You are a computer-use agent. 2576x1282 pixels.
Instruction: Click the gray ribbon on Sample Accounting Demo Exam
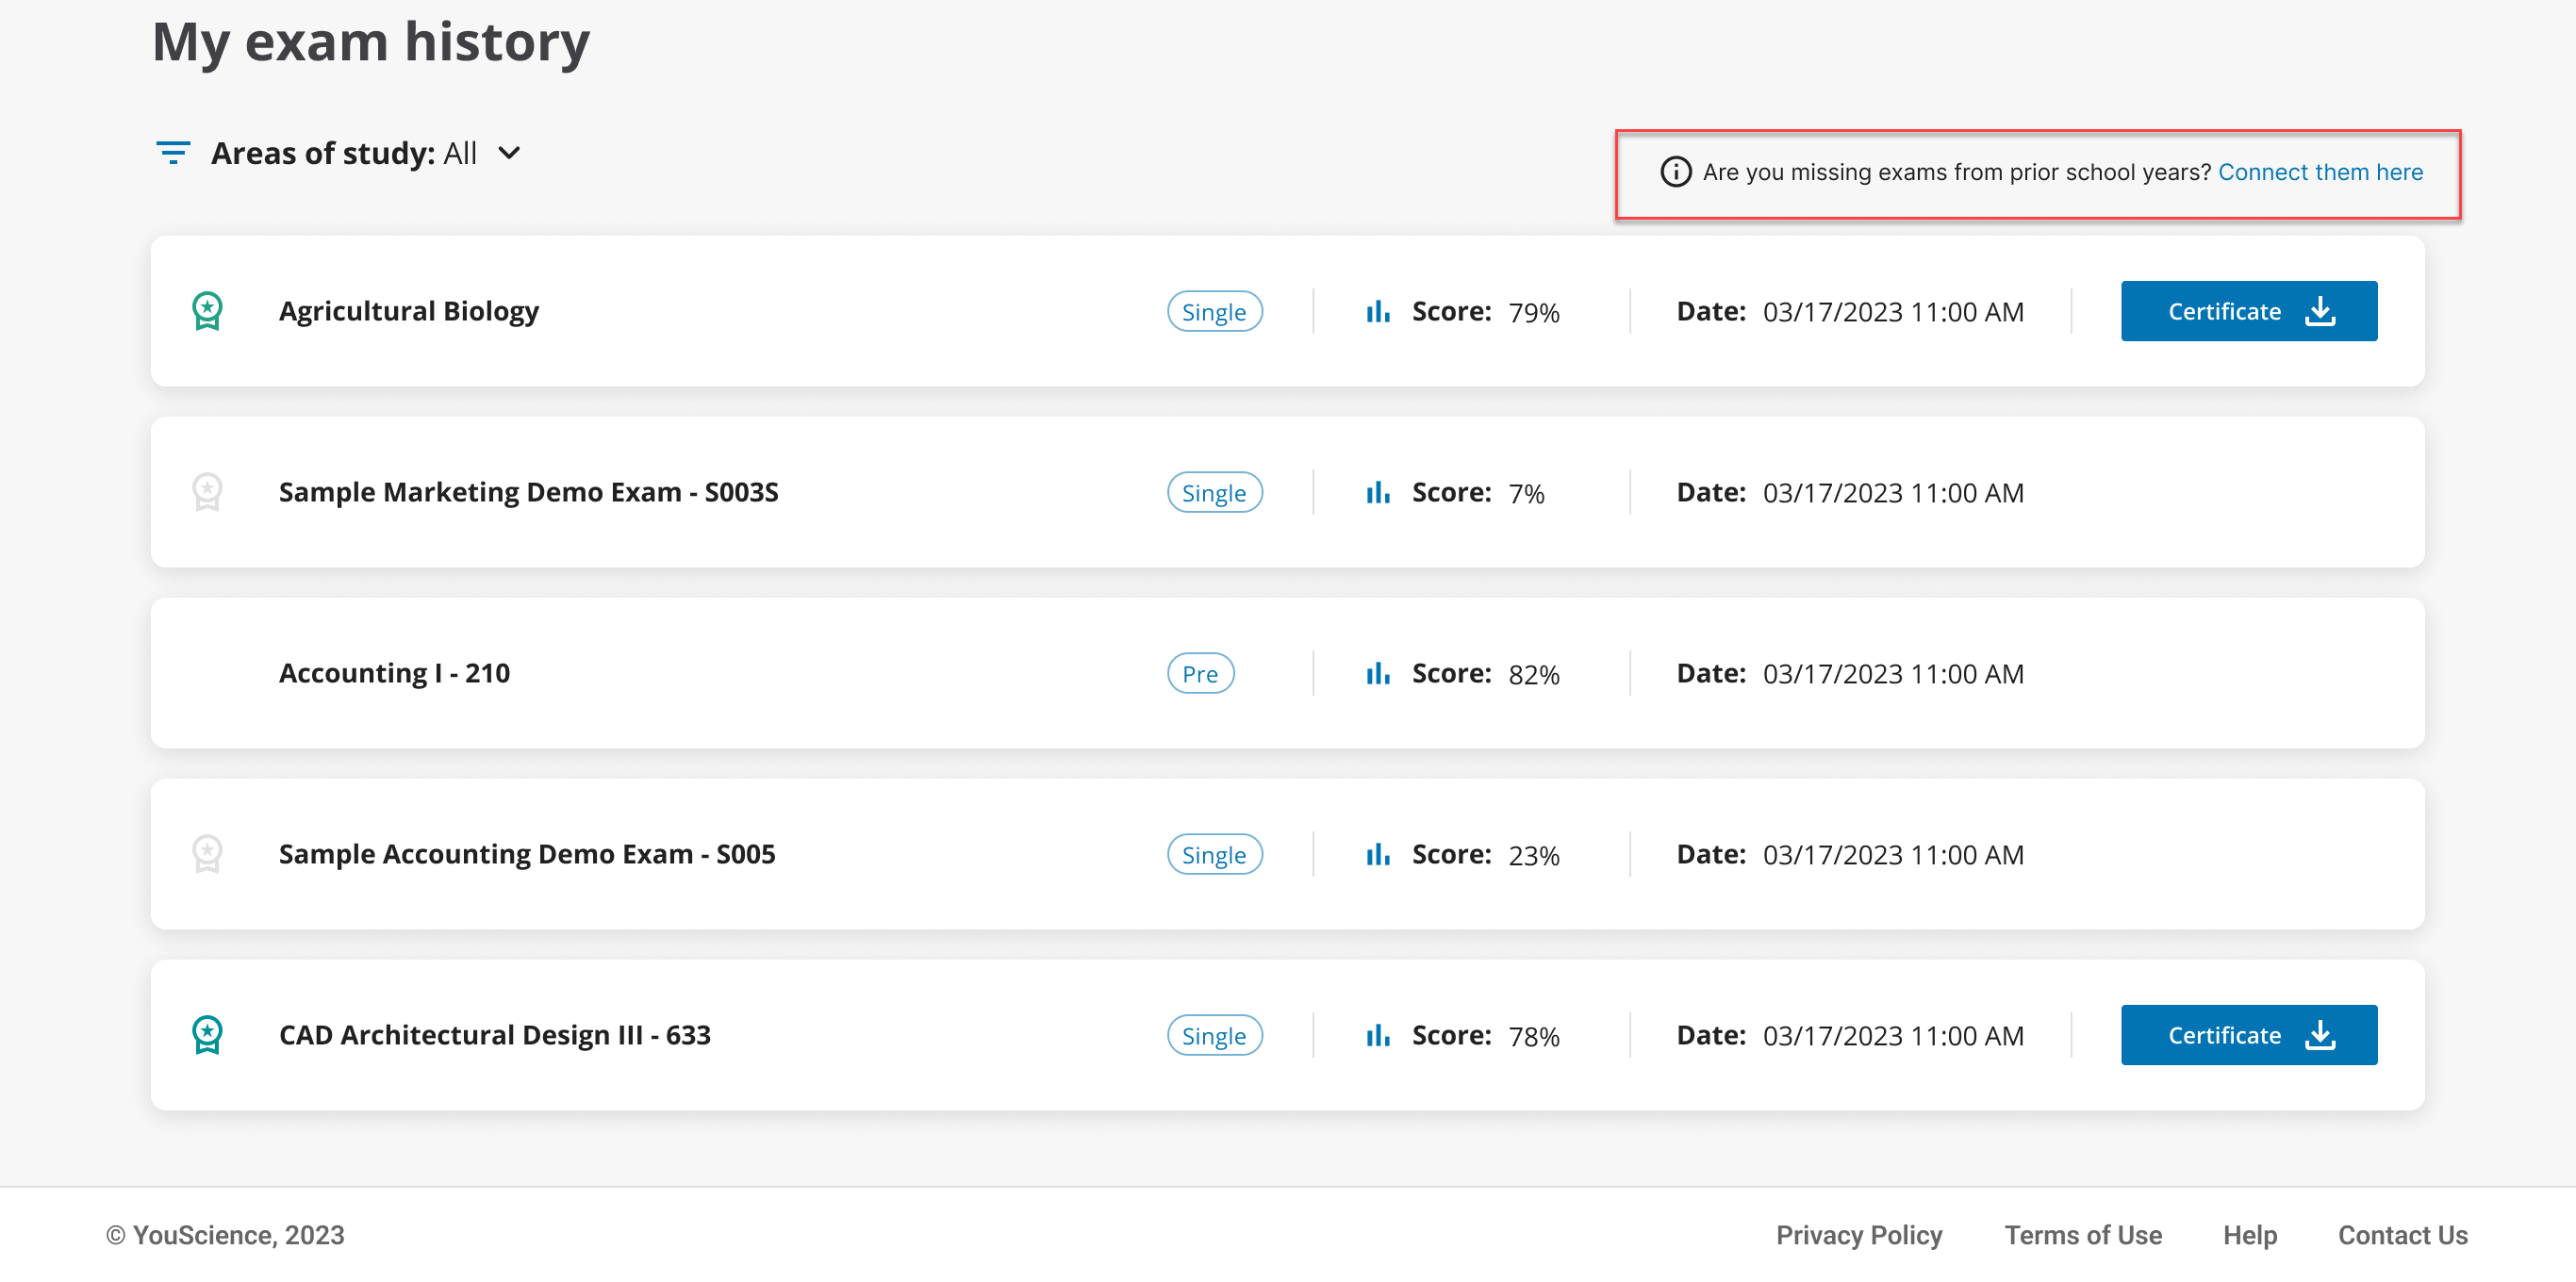coord(207,854)
